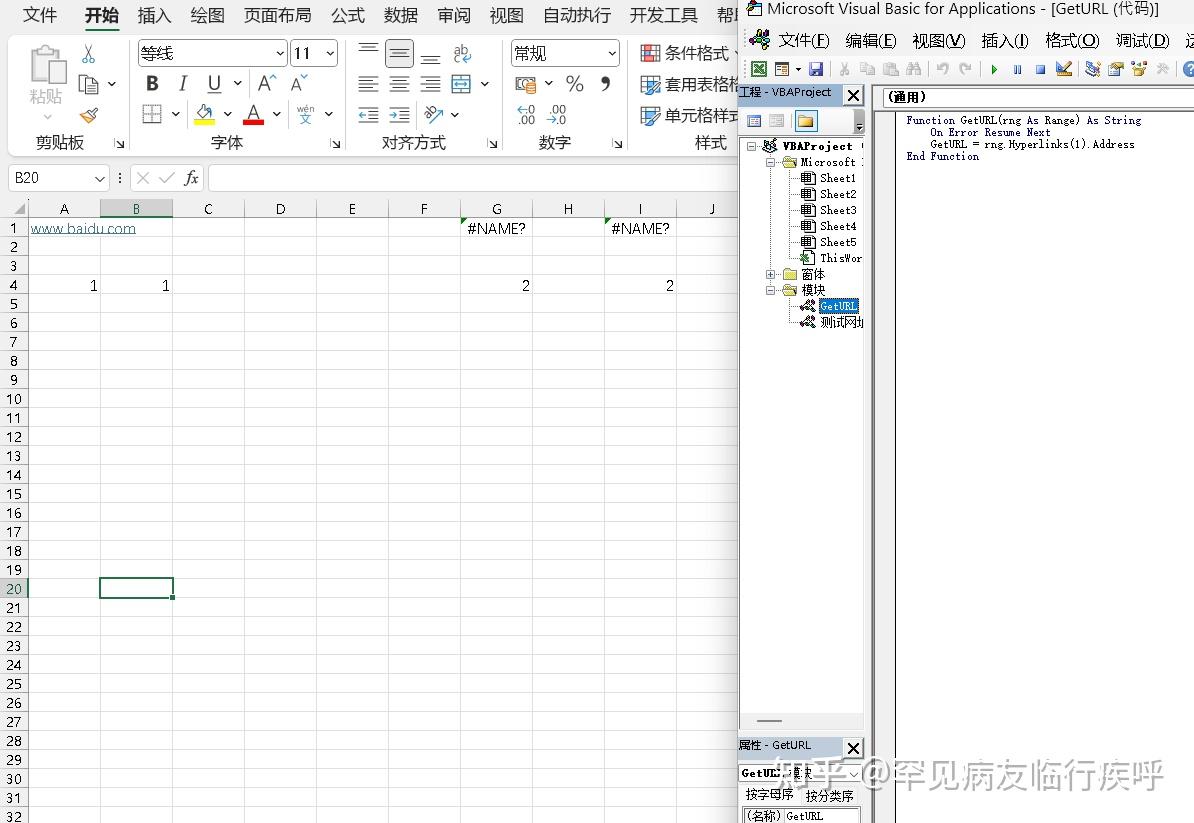The width and height of the screenshot is (1194, 823).
Task: Toggle bold formatting in the ribbon
Action: [x=151, y=84]
